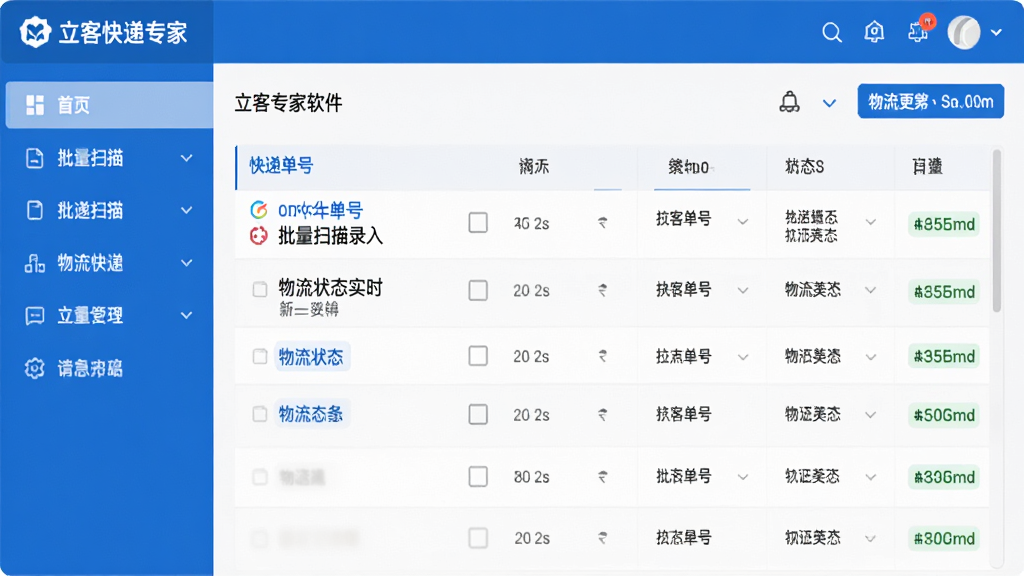Tick the small checkbox beside 物流状态实时
The height and width of the screenshot is (576, 1024).
260,289
